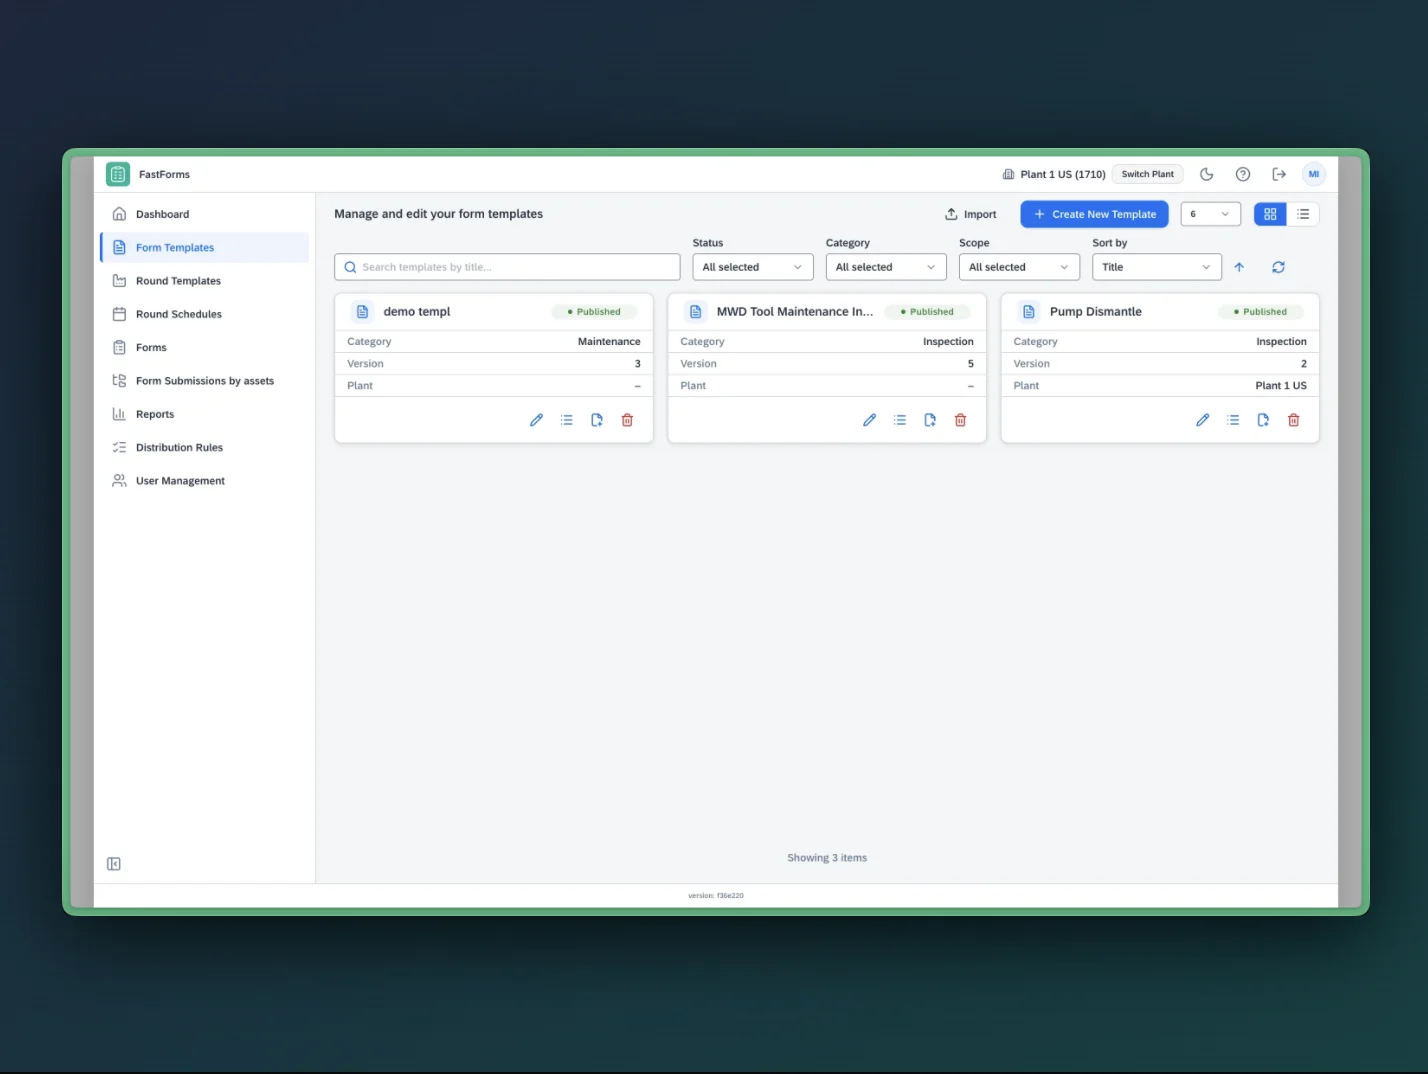Open list icon on demo templ card
Image resolution: width=1428 pixels, height=1074 pixels.
click(x=567, y=420)
